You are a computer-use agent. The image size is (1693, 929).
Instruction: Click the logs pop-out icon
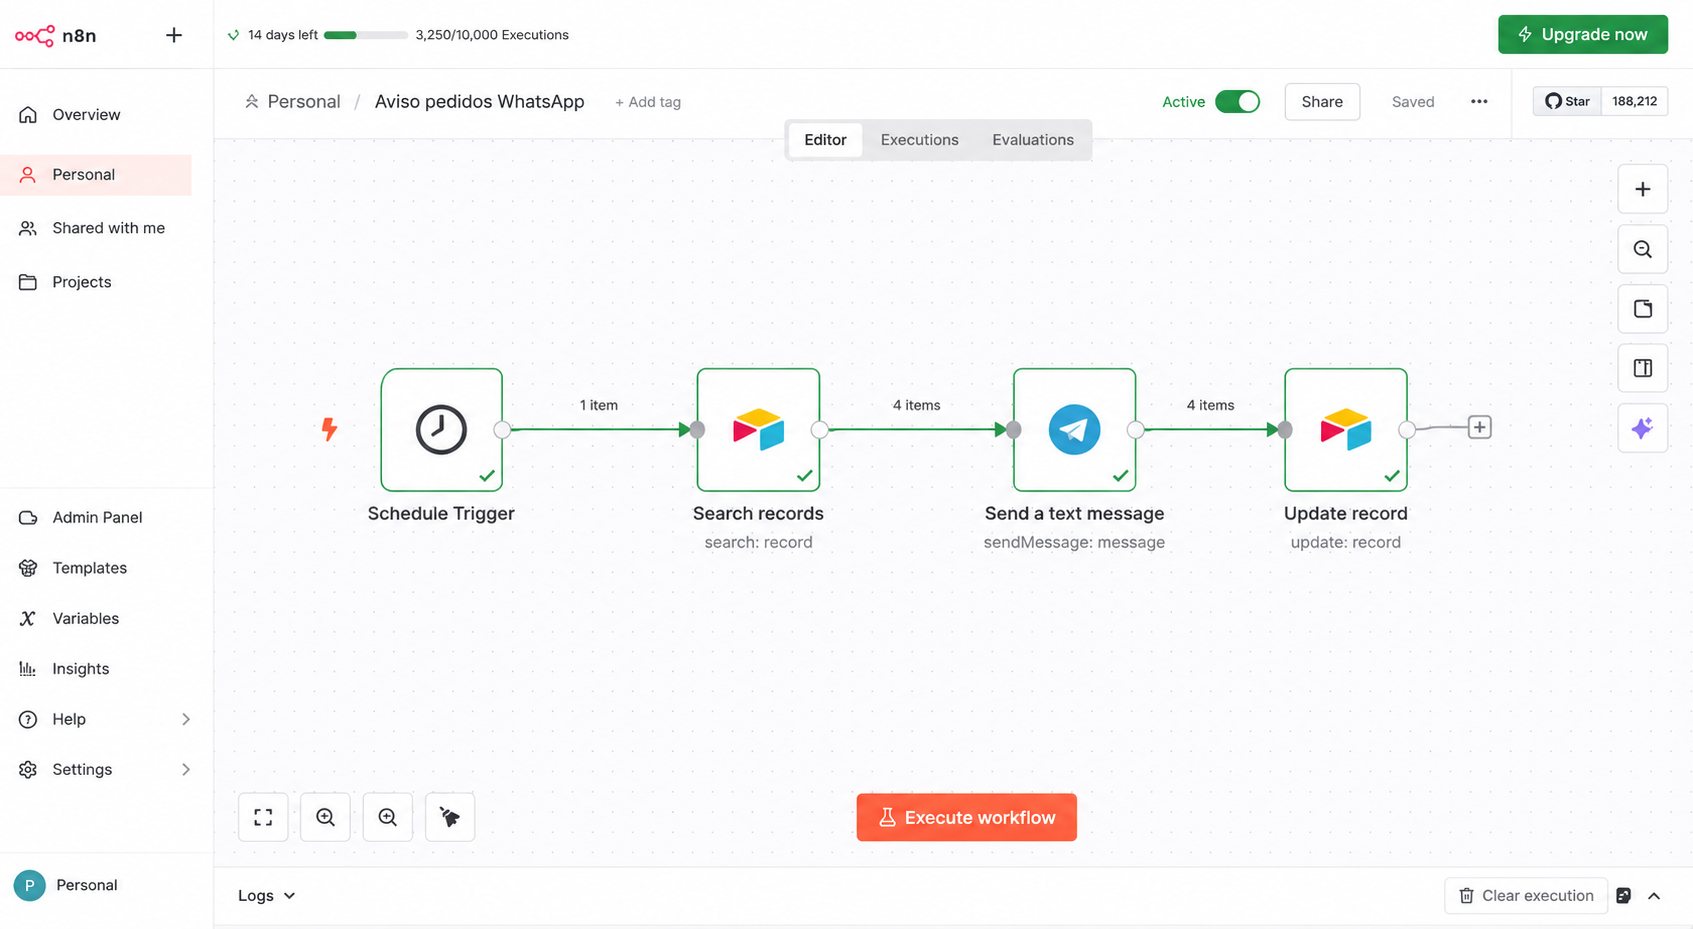pos(1624,896)
